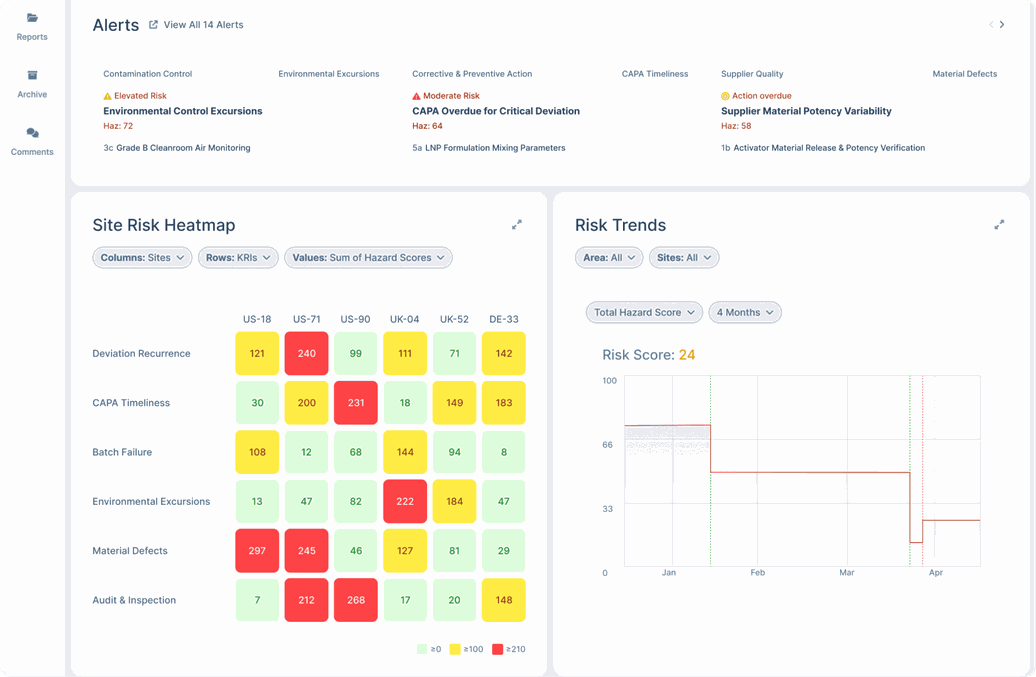This screenshot has width=1036, height=677.
Task: Select the red 231 heatmap cell
Action: click(x=355, y=403)
